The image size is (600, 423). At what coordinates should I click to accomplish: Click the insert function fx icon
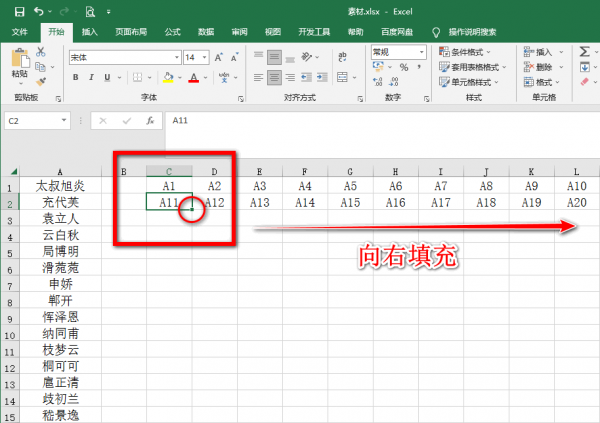(149, 120)
